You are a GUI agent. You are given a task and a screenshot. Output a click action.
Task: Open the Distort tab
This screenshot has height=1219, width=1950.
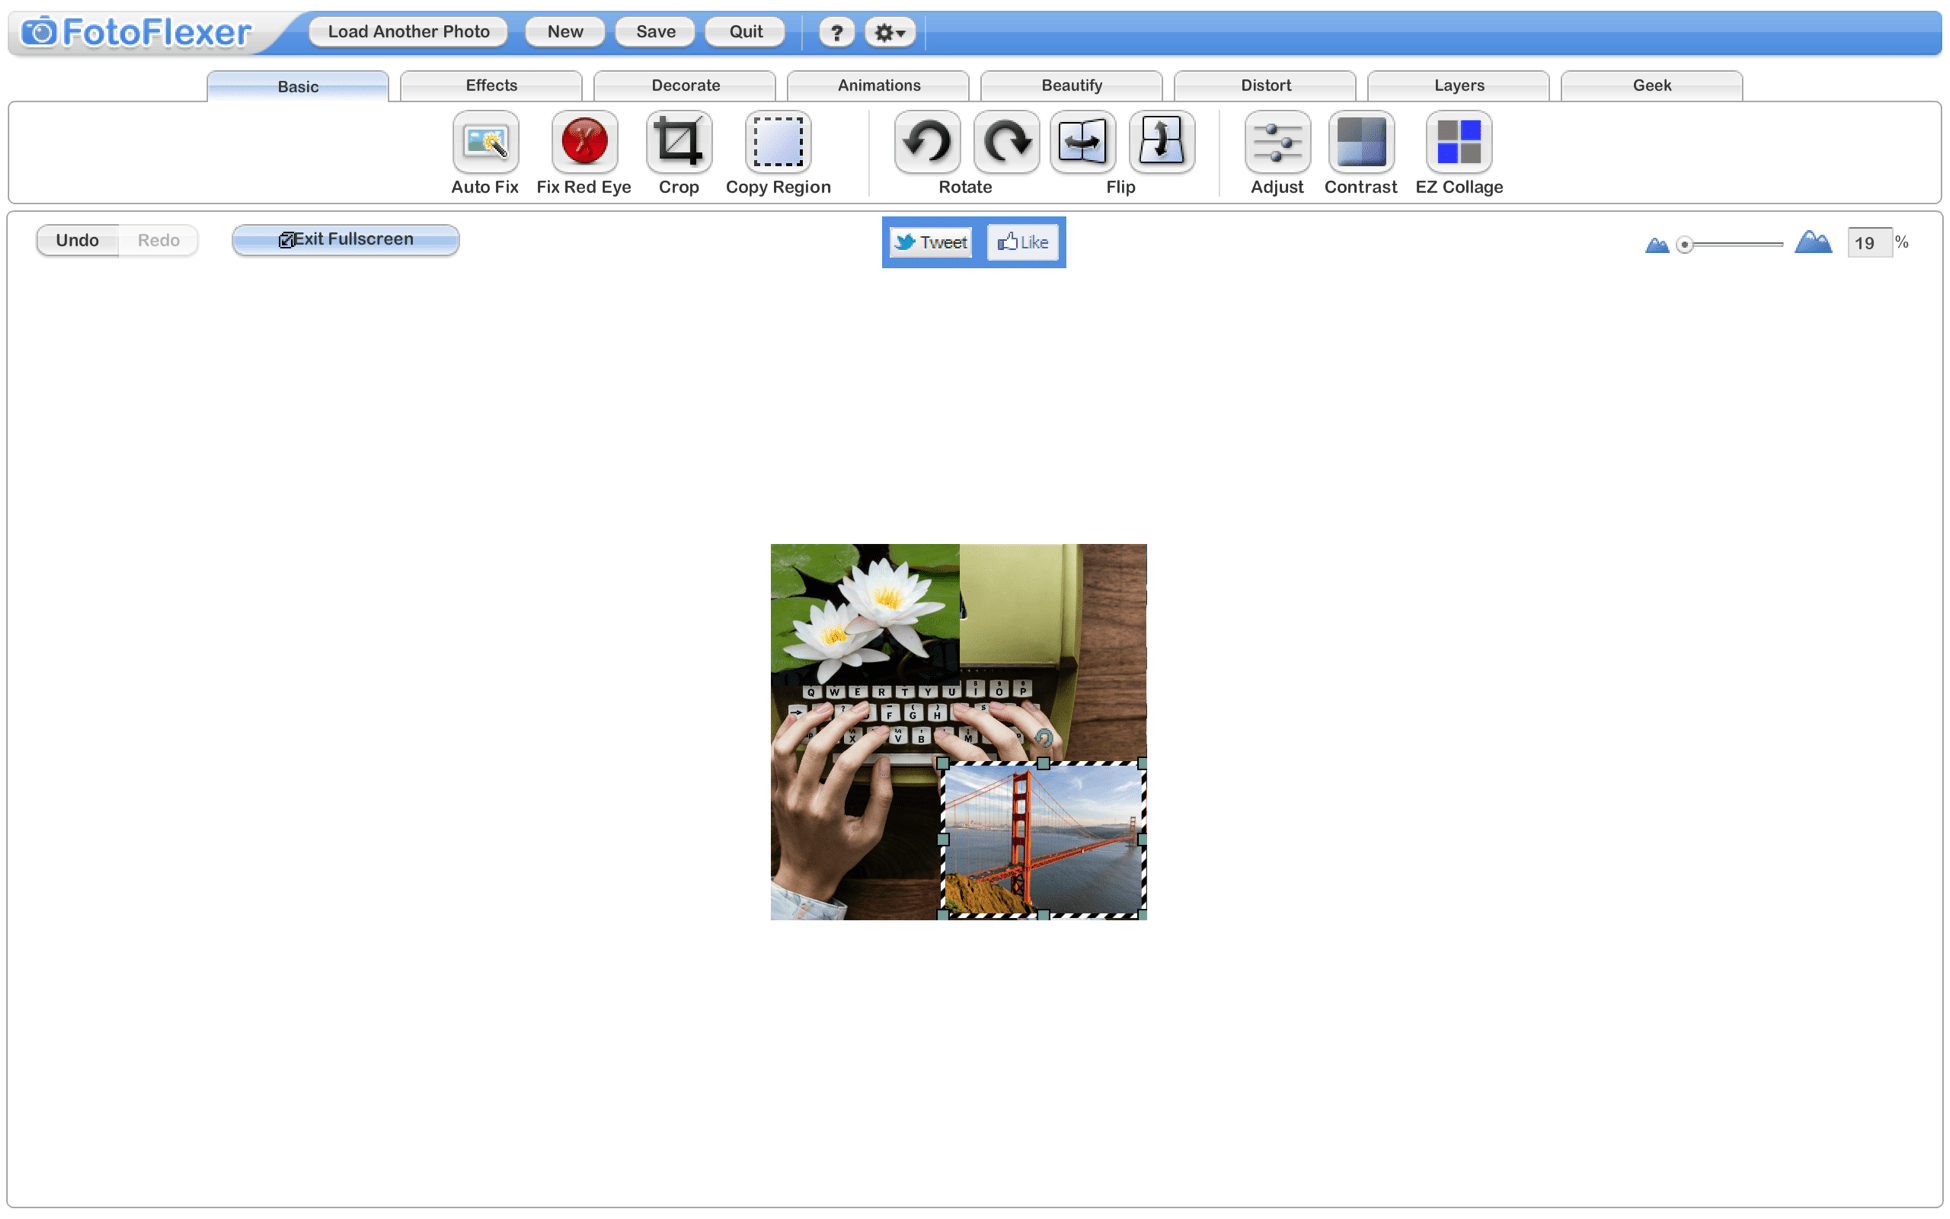tap(1265, 85)
